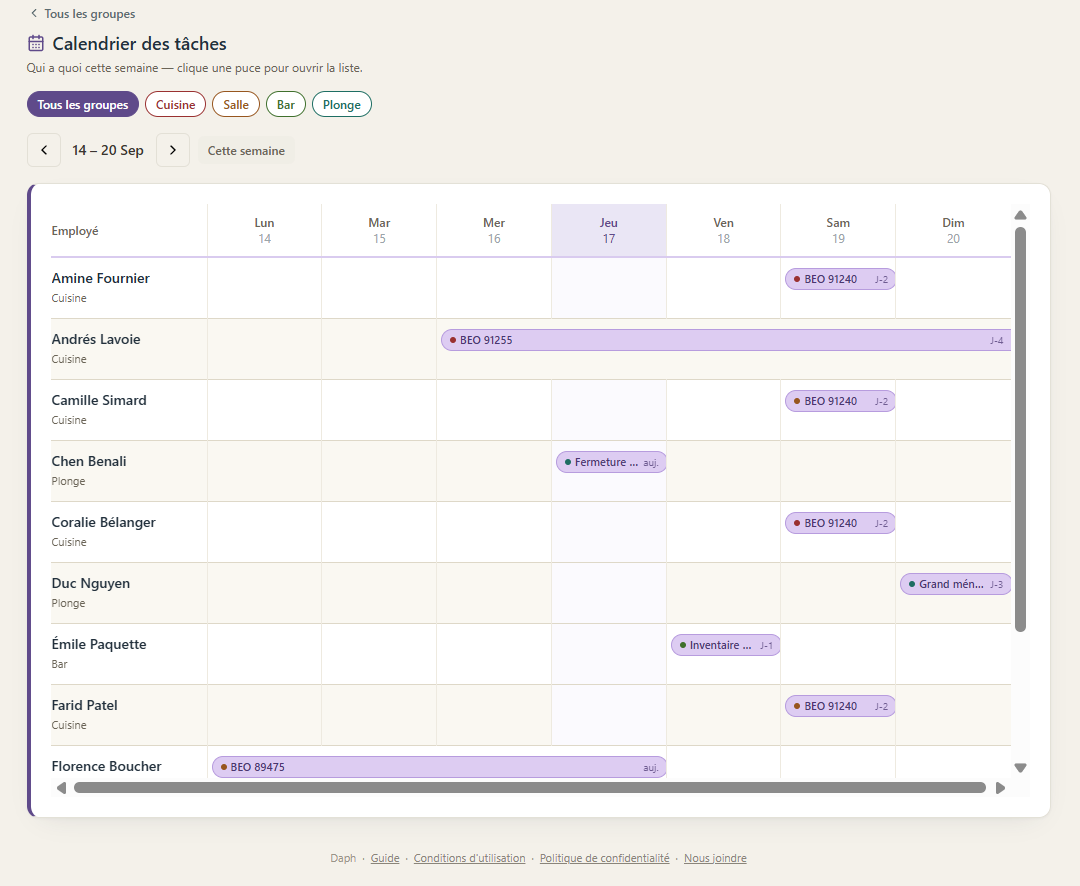This screenshot has height=886, width=1080.
Task: Open the Guide footer link
Action: click(x=385, y=858)
